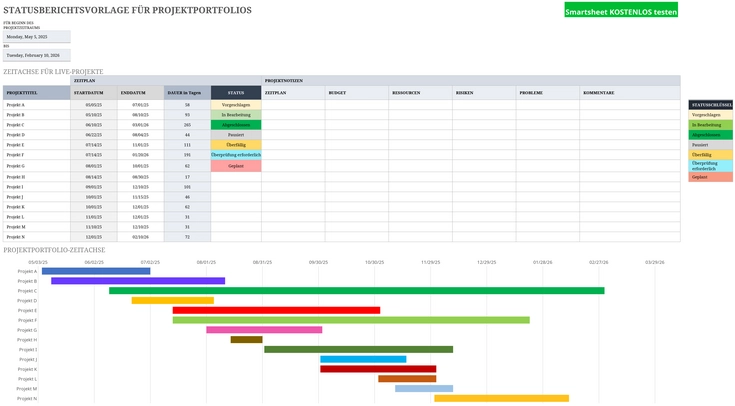This screenshot has height=406, width=735.
Task: Select the start date field Monday, May 5, 2025
Action: pyautogui.click(x=37, y=37)
